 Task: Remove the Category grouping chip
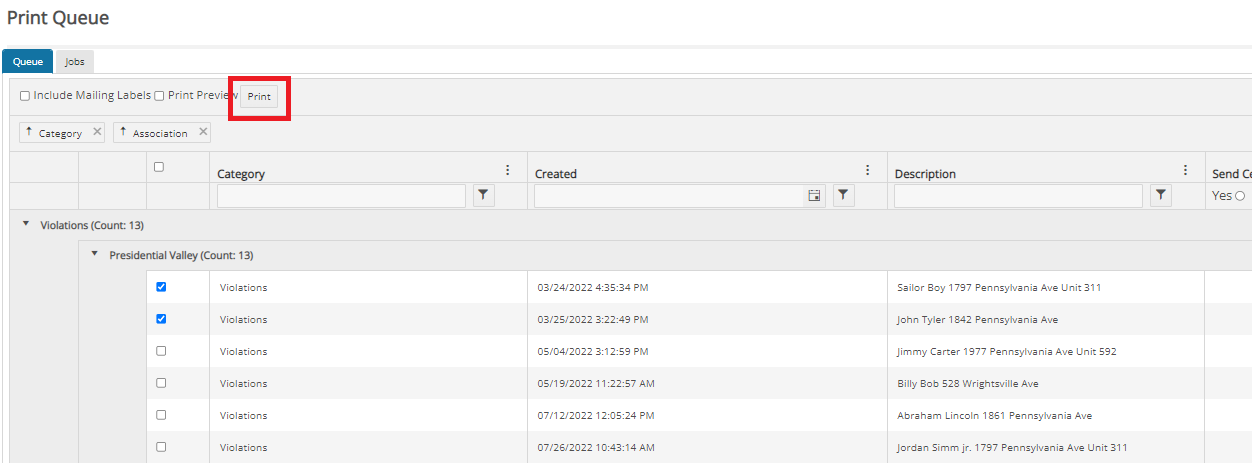[97, 132]
